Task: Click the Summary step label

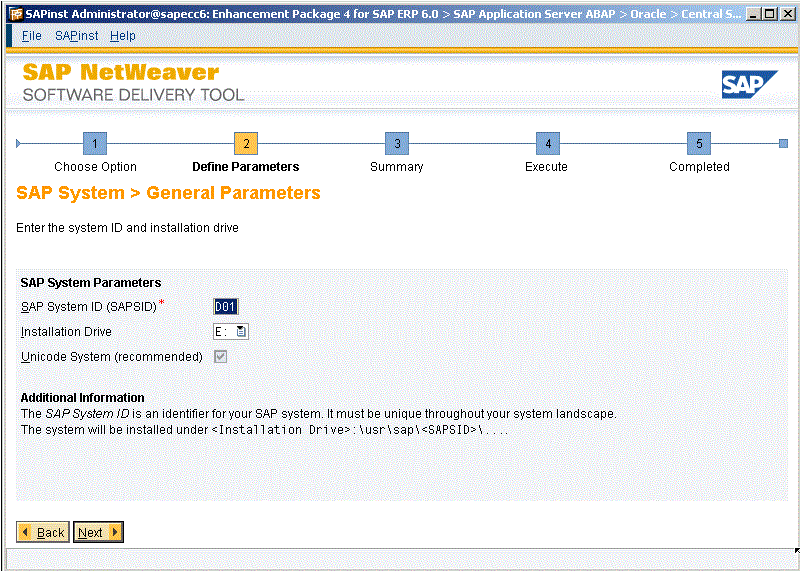Action: pos(397,167)
